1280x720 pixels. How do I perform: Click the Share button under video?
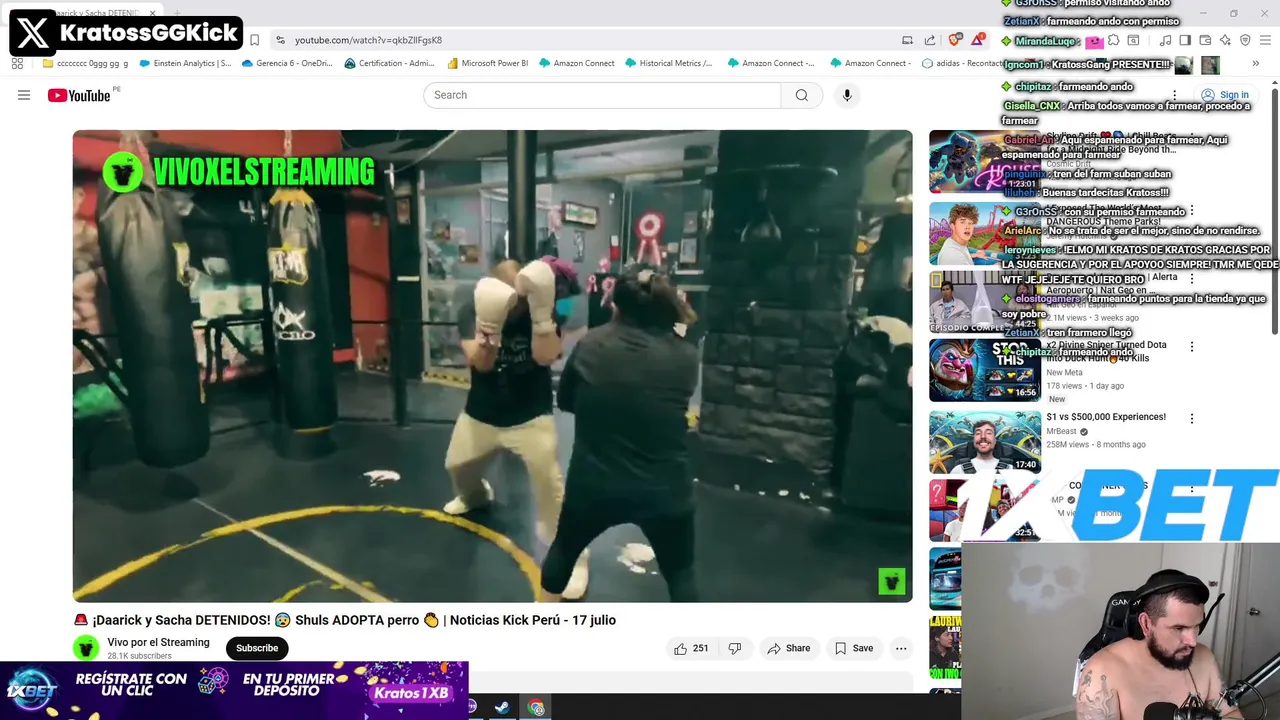pos(788,648)
